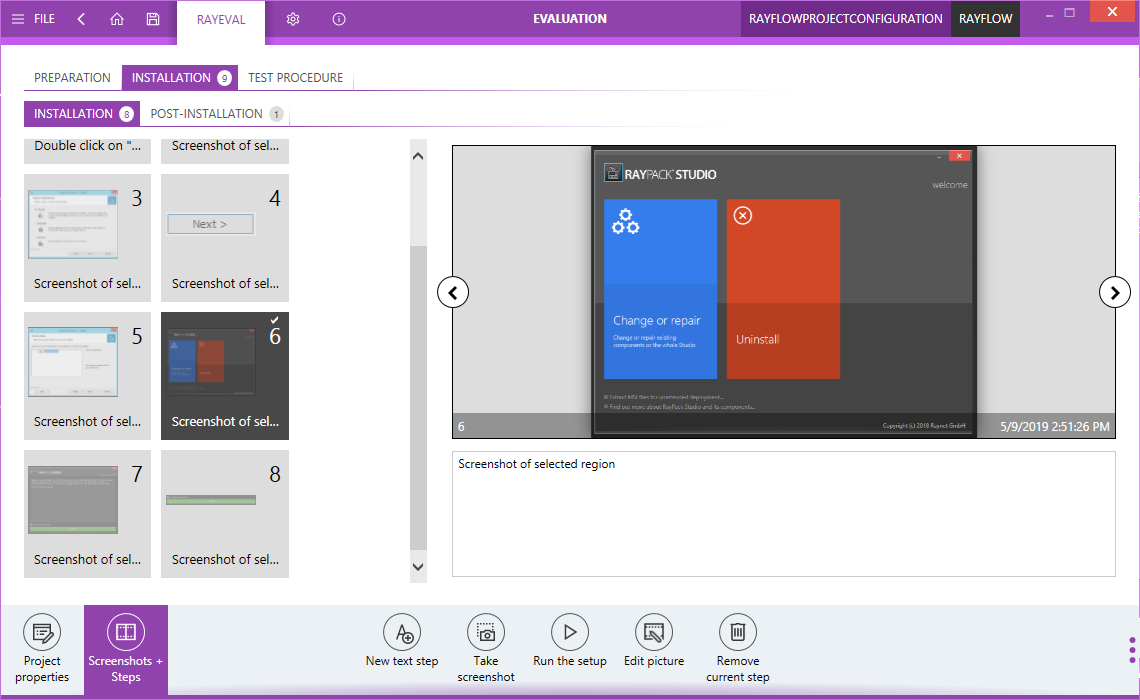
Task: Click Run the setup
Action: coord(570,641)
